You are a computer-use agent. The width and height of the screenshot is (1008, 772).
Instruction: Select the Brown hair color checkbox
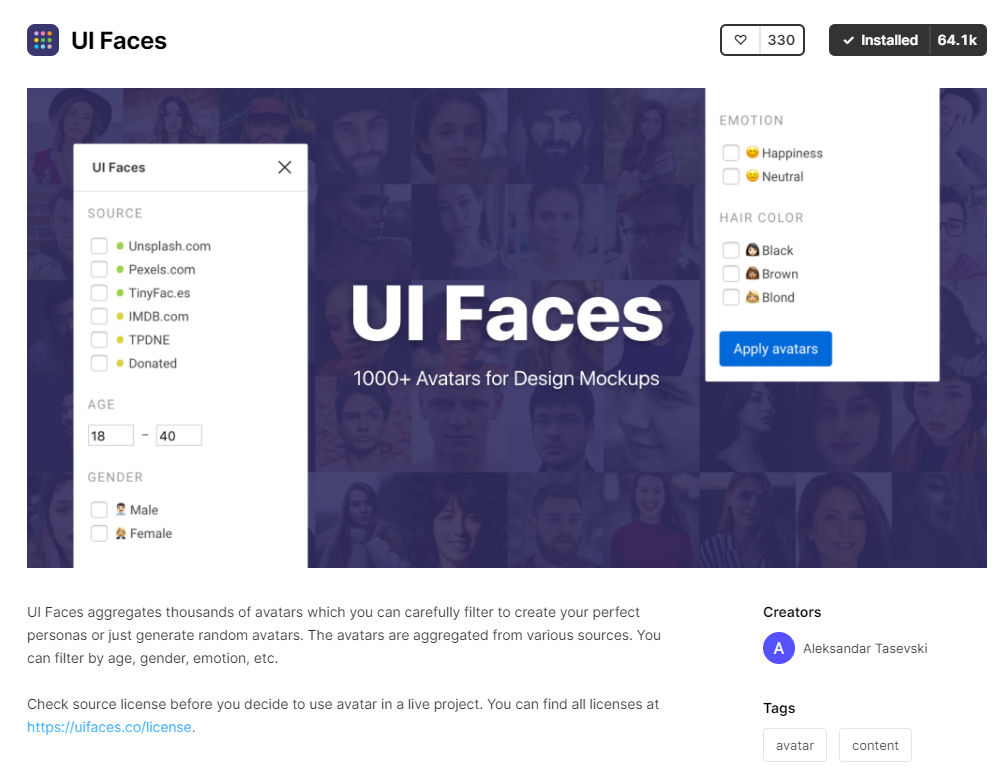pos(731,274)
